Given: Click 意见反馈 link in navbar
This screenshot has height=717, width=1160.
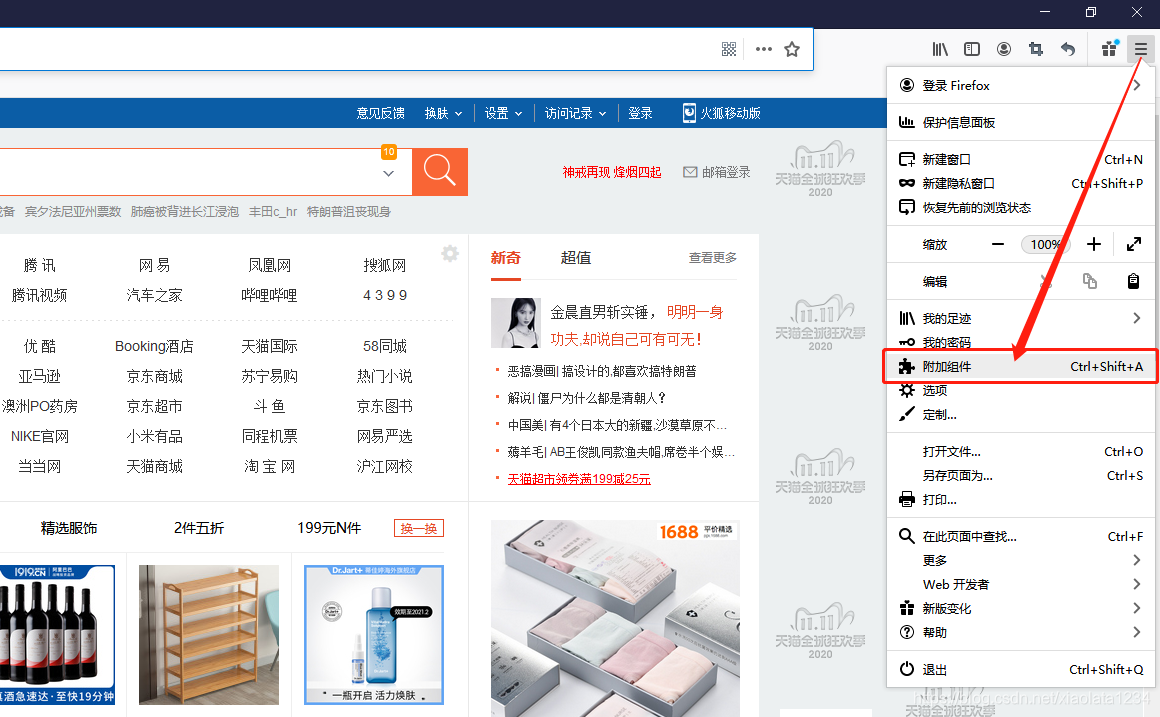Looking at the screenshot, I should point(380,113).
